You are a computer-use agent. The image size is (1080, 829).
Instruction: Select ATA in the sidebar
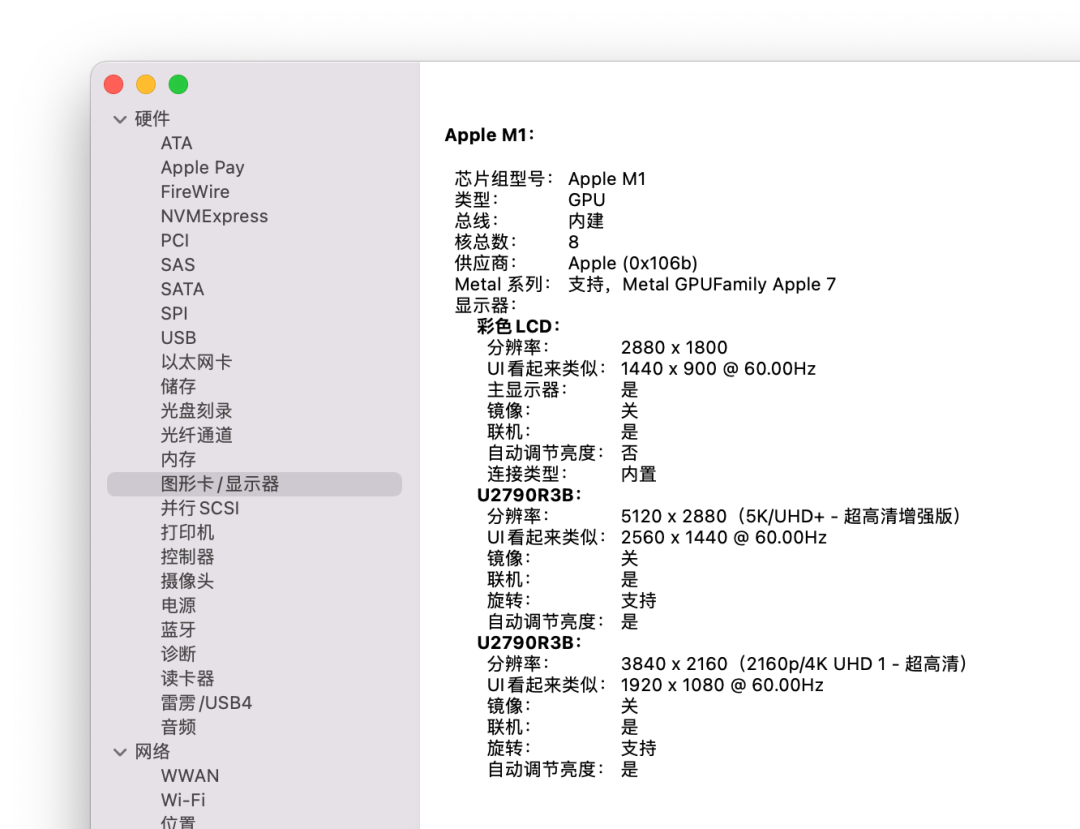coord(176,143)
